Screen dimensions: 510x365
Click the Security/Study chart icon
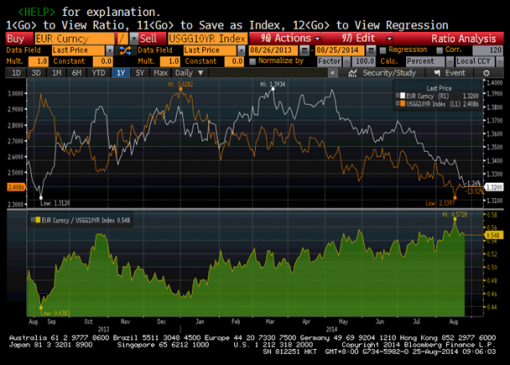352,73
